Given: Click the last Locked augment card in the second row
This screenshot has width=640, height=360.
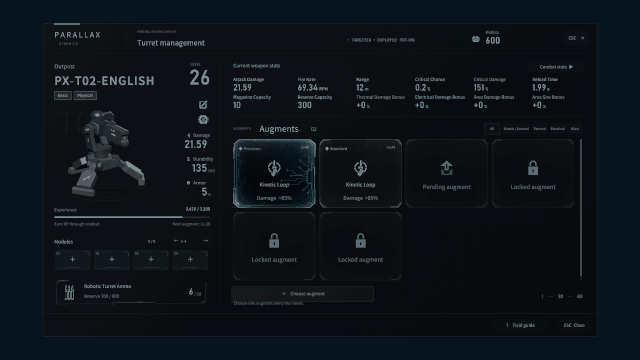Looking at the screenshot, I should pos(360,246).
